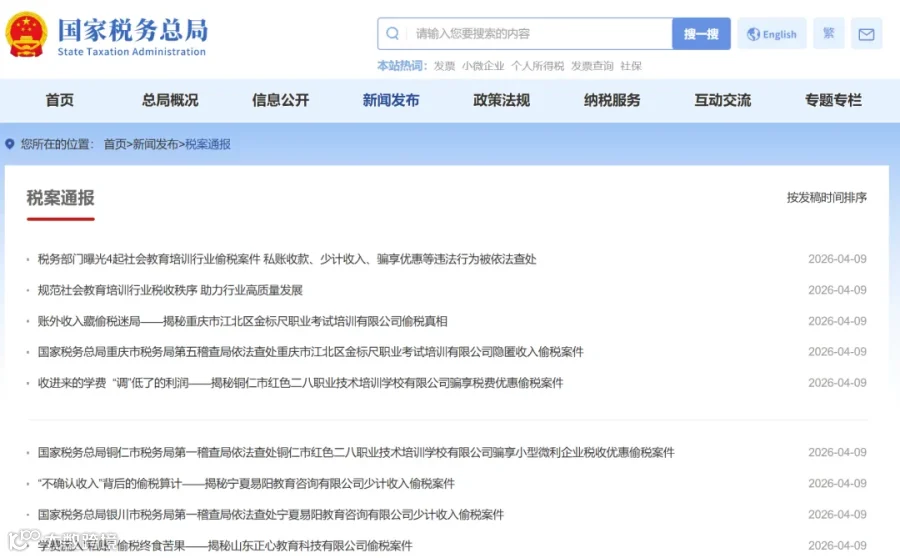900x558 pixels.
Task: Open the 首页 navigation menu item
Action: coord(60,100)
